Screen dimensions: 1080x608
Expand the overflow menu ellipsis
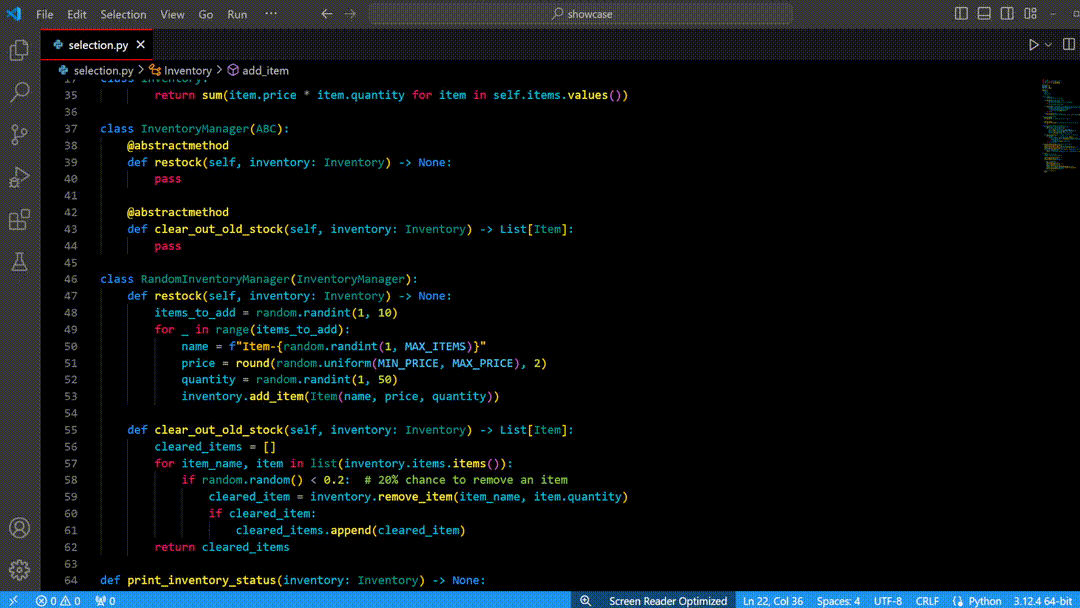271,14
